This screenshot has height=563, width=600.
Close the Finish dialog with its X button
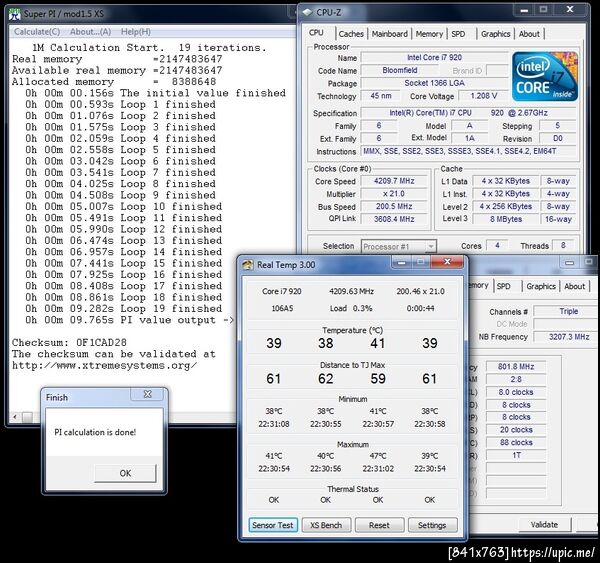coord(148,394)
